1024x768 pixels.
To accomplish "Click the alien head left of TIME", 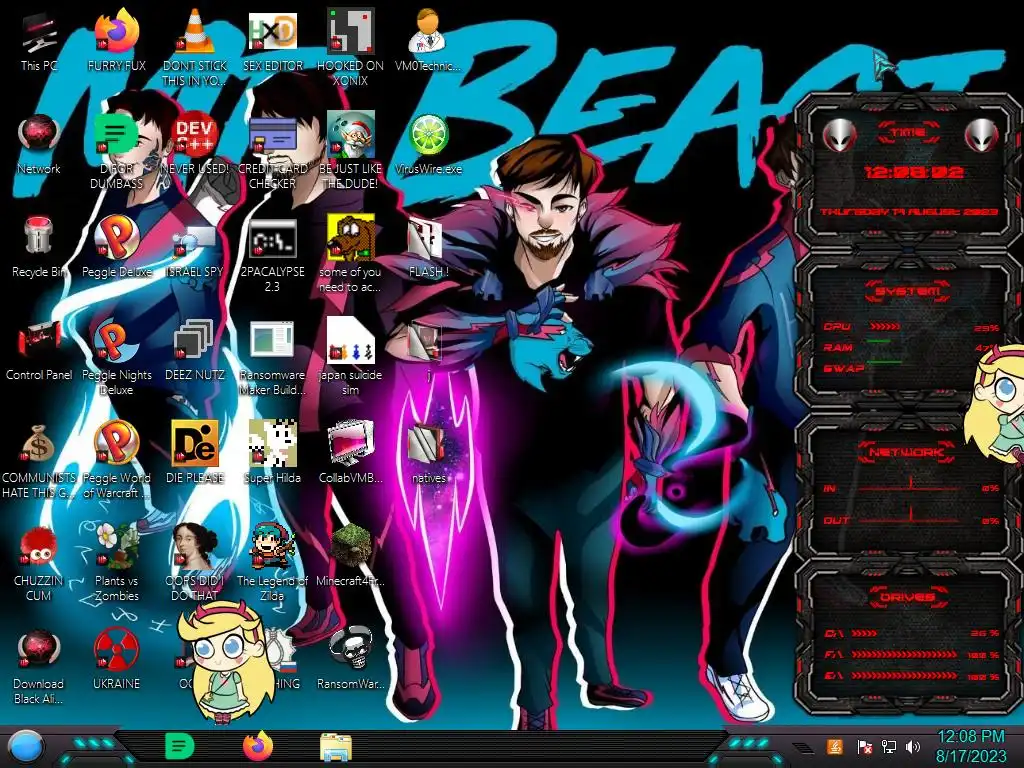I will pos(839,136).
